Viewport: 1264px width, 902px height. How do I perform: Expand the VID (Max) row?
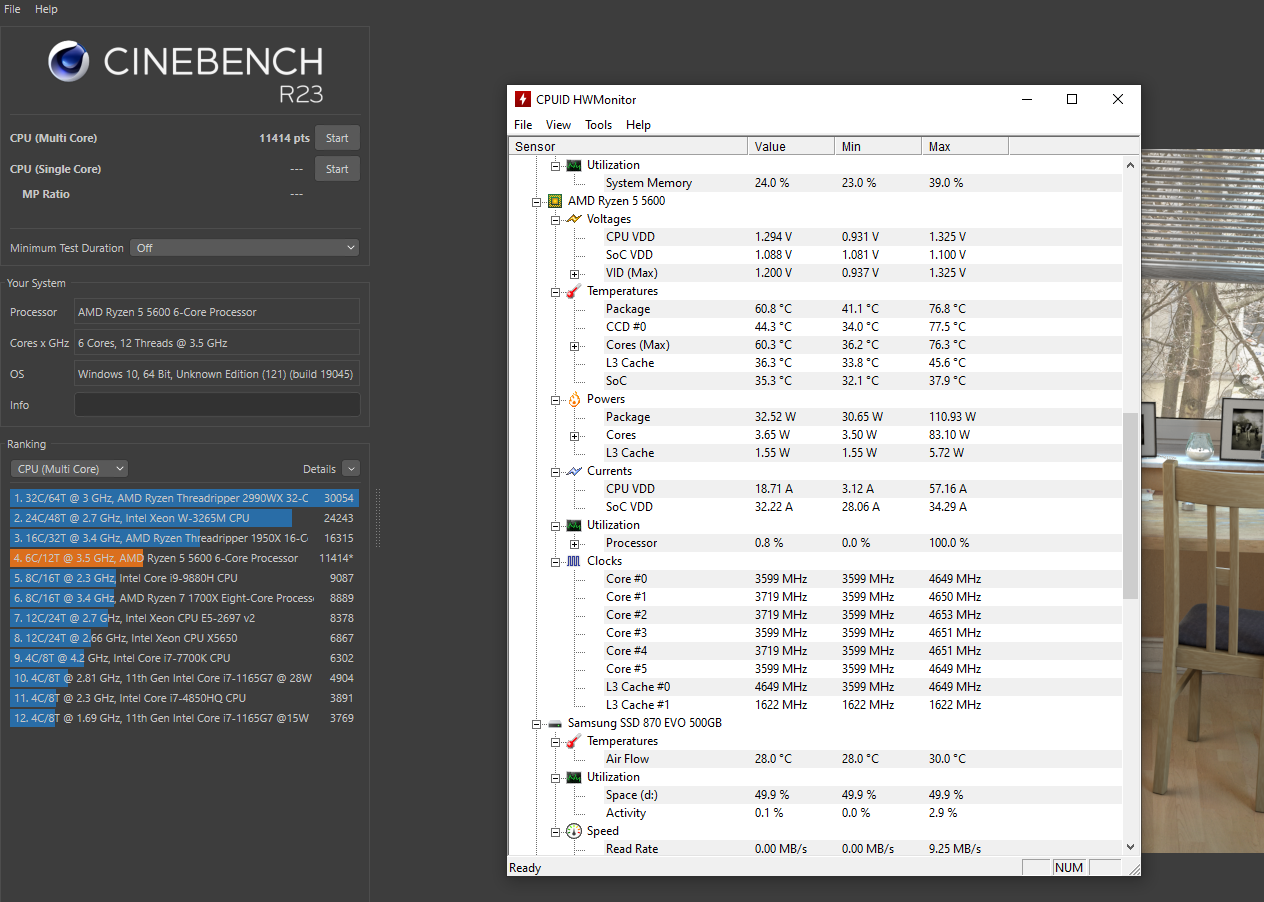575,273
